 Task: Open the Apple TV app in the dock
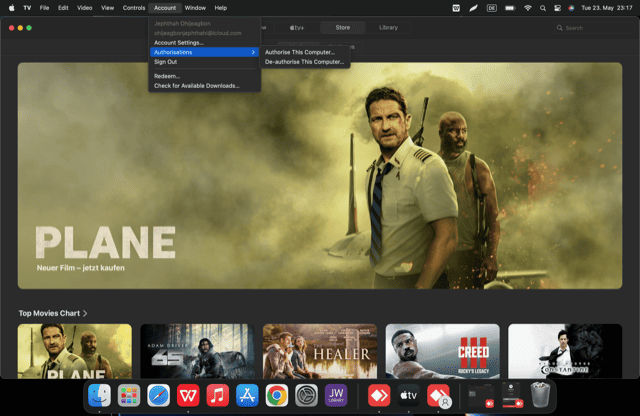408,394
